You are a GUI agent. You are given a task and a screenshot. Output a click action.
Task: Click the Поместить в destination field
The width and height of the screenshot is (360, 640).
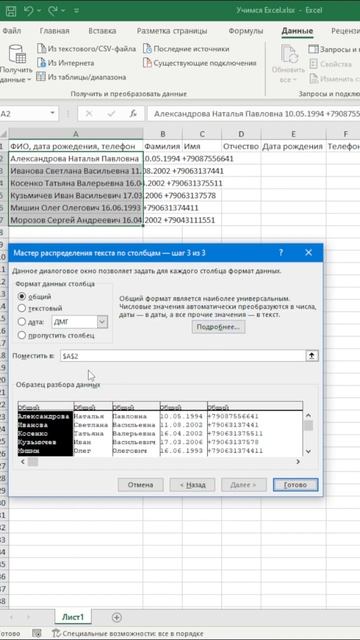[x=183, y=356]
